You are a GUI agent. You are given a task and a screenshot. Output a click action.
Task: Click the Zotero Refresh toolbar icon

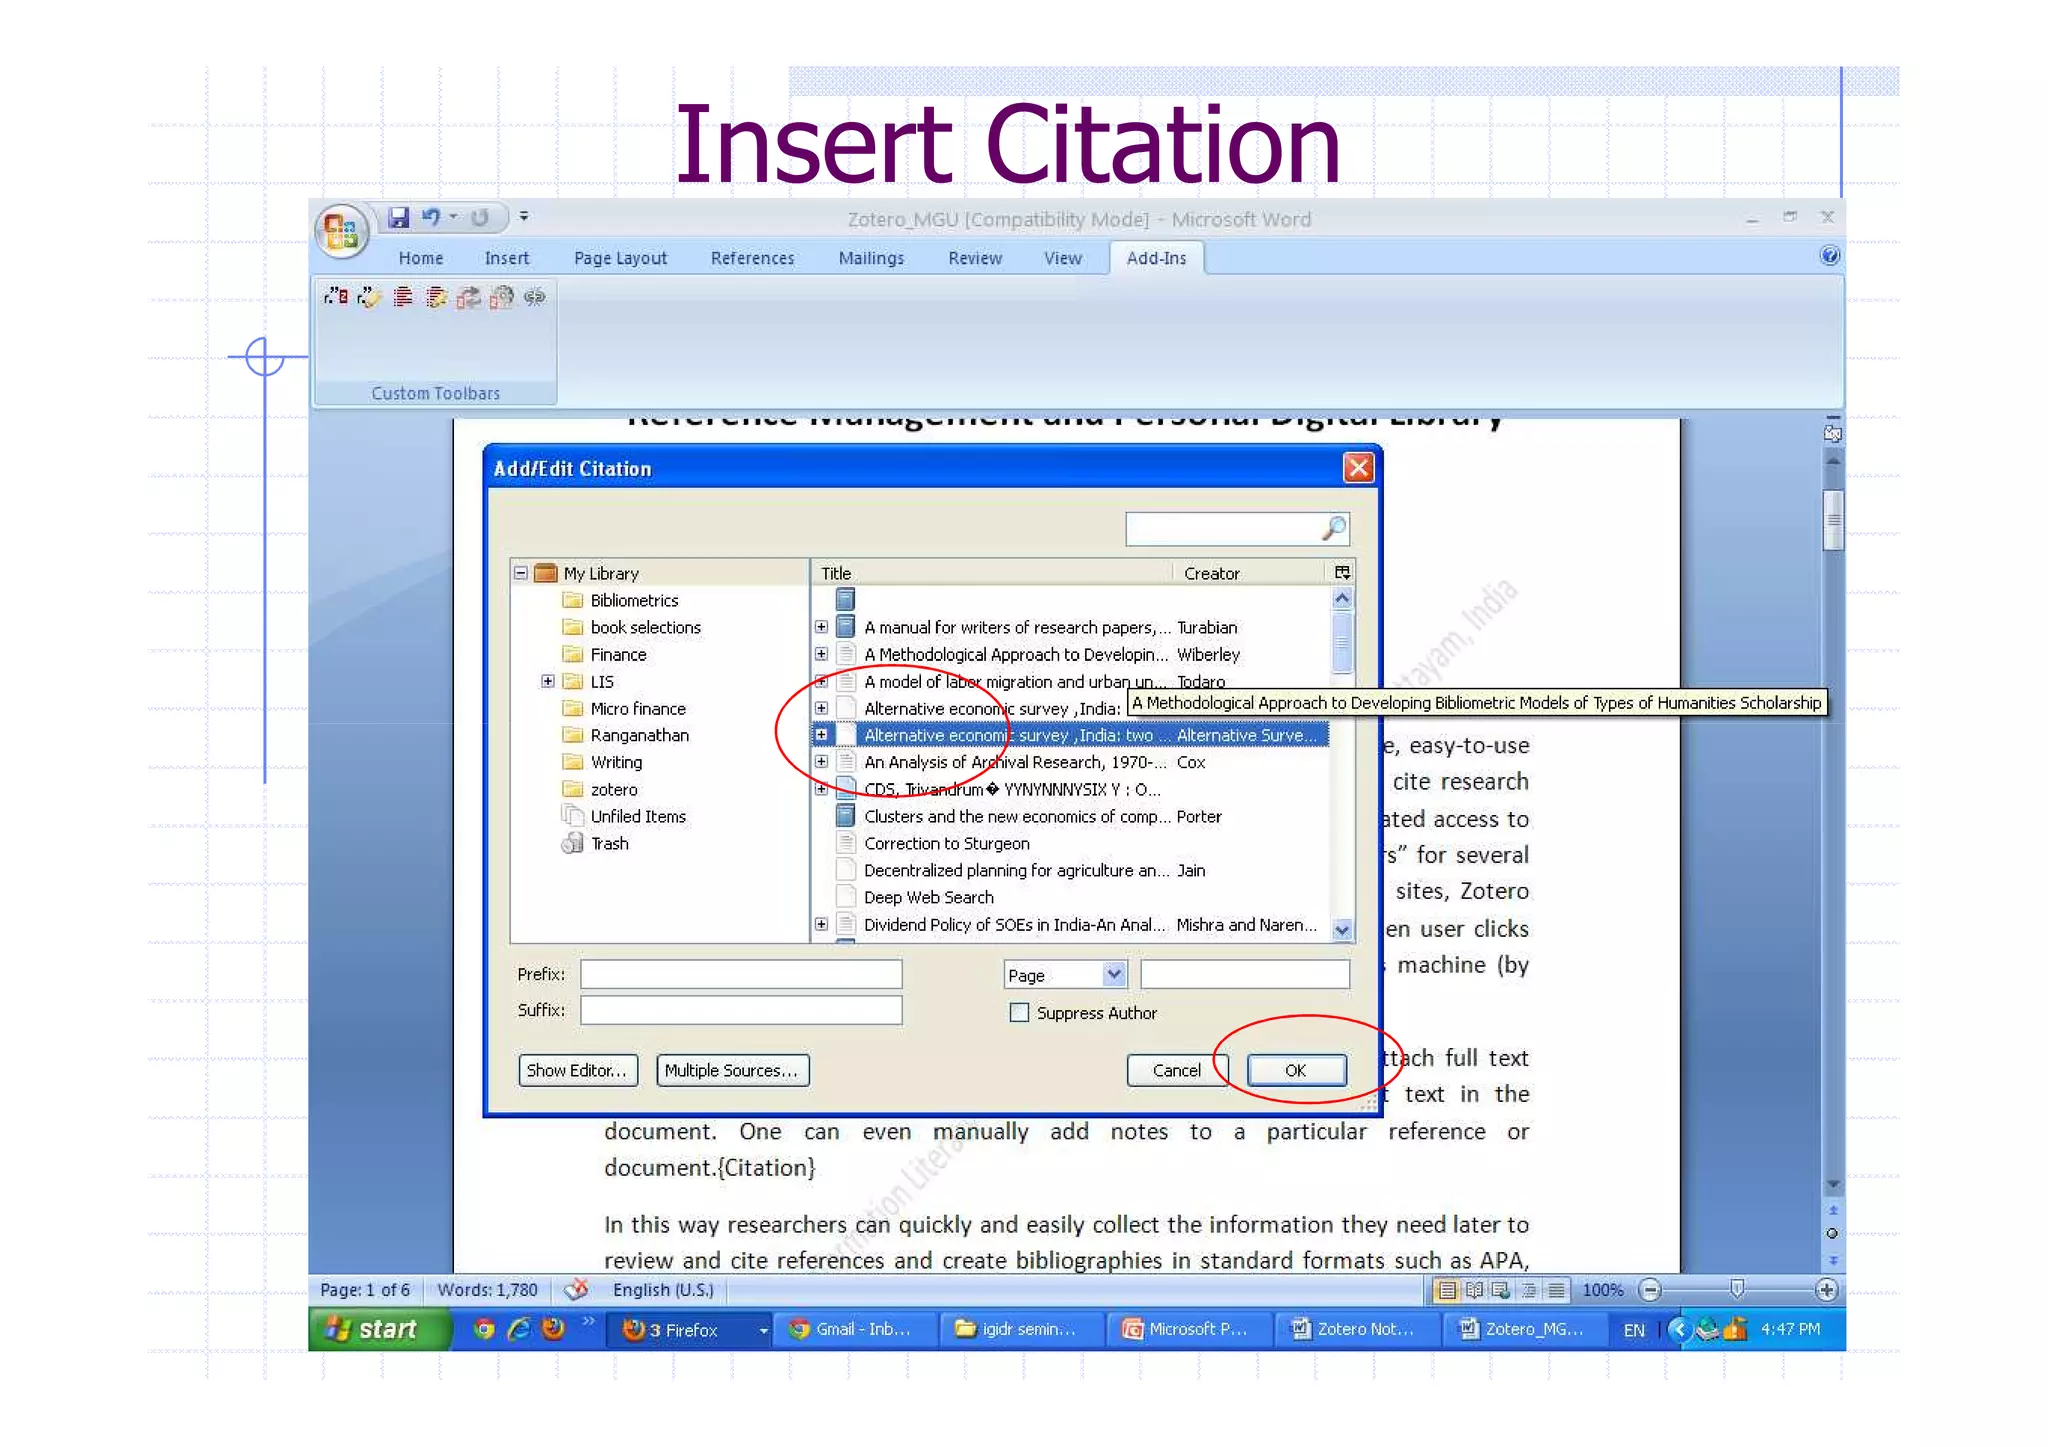(469, 297)
